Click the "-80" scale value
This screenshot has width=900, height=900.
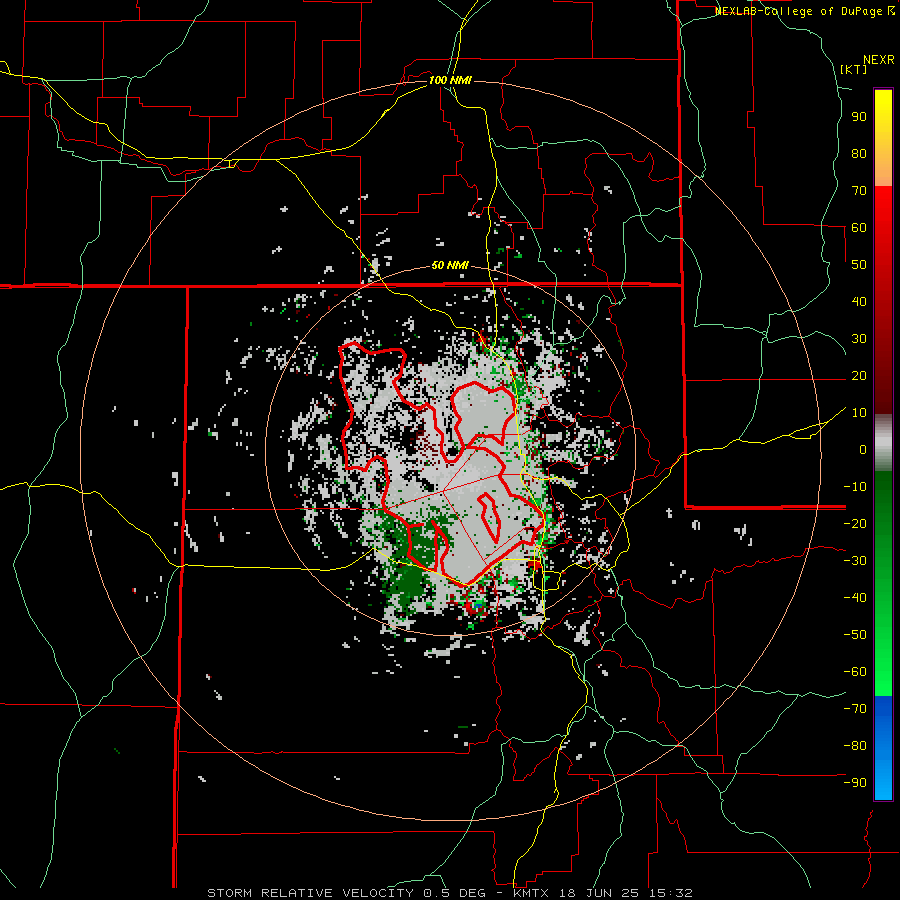pos(855,746)
